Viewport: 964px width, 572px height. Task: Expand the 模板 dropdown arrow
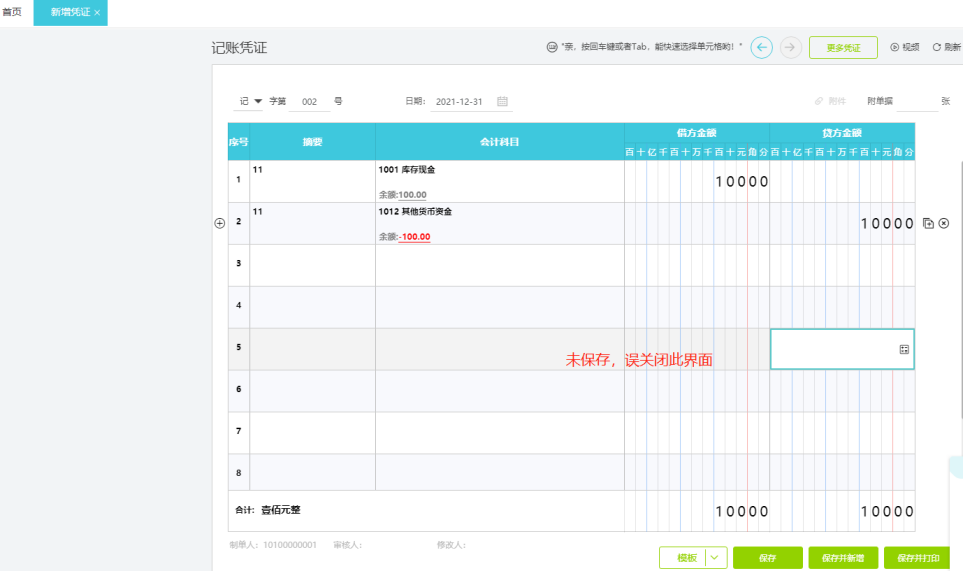(x=715, y=558)
